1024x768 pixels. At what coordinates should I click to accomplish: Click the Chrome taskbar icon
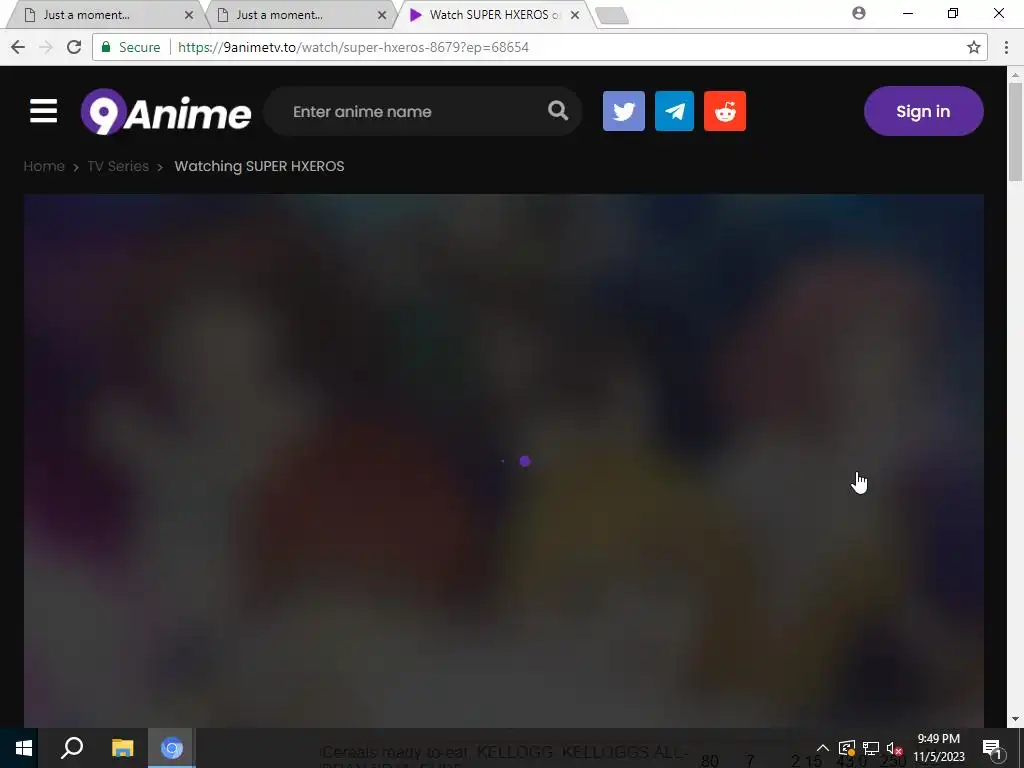tap(172, 748)
